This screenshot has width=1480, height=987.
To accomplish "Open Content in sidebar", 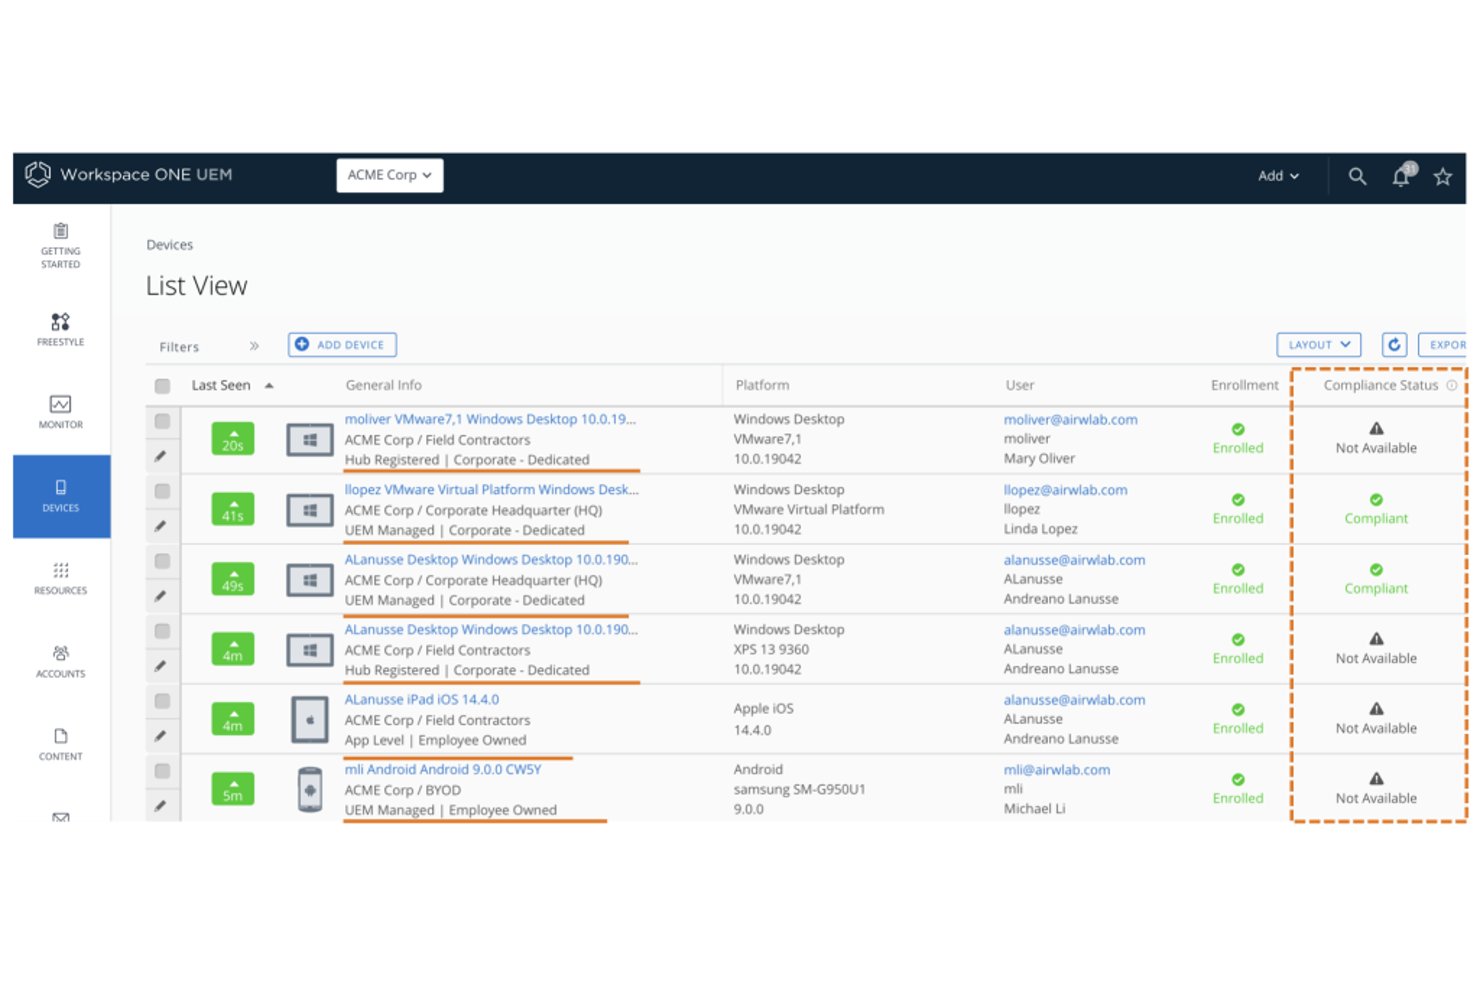I will point(61,744).
